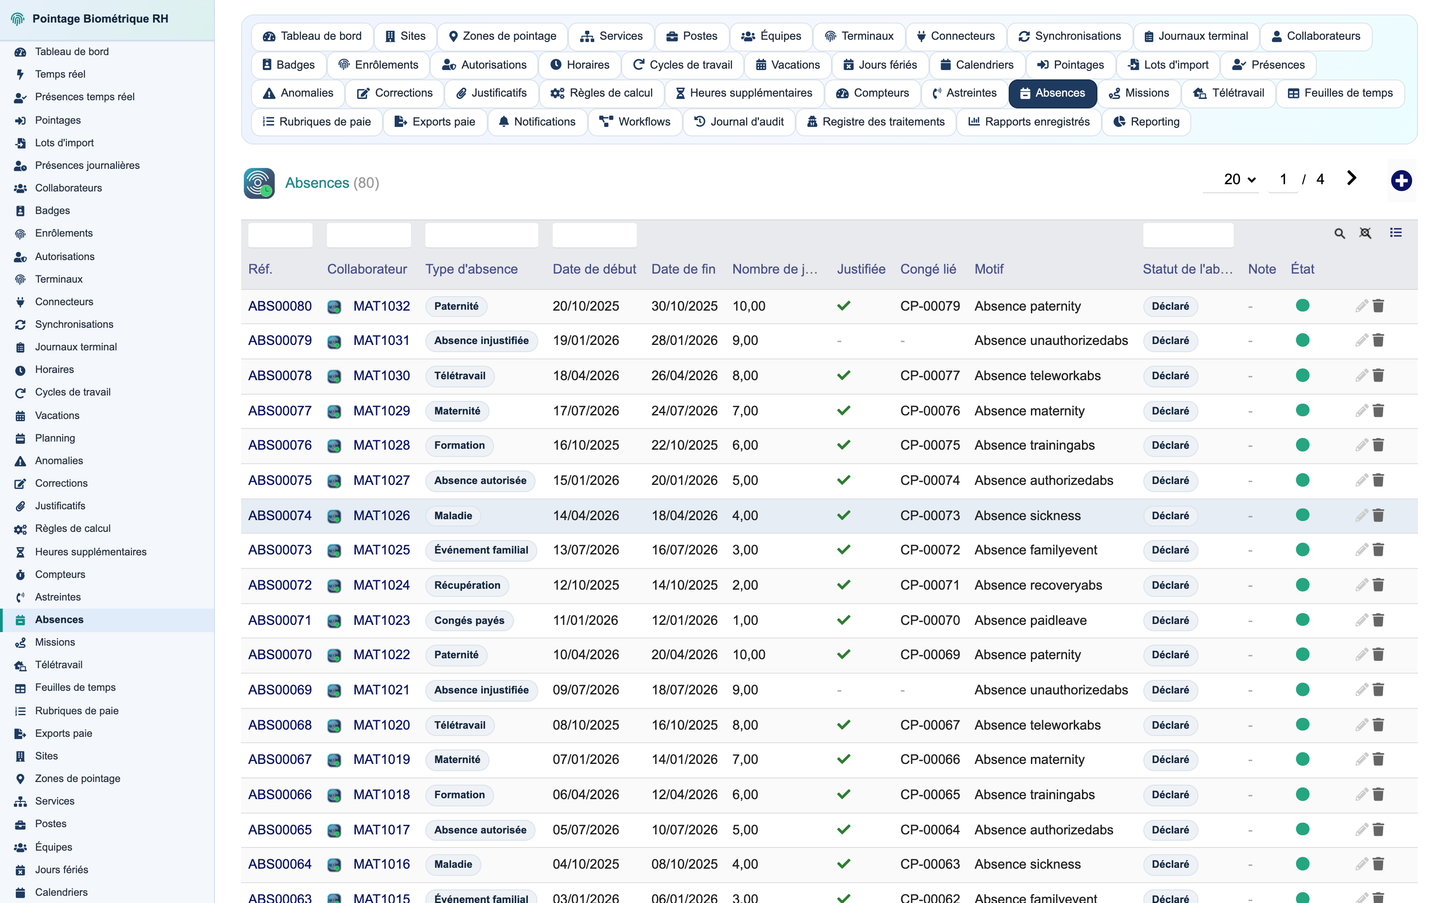Click the Type d'absence filter input
Screen dimensions: 1445x903
(482, 235)
